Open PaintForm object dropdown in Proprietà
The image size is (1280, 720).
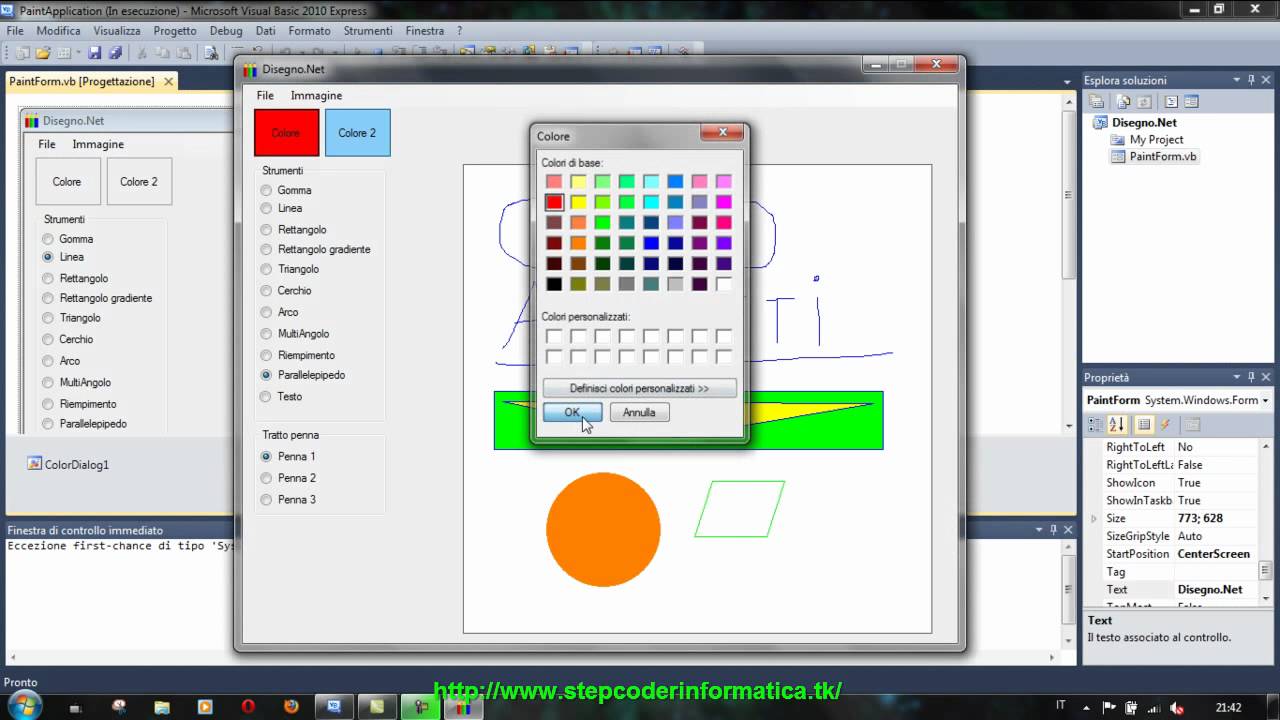point(1265,400)
